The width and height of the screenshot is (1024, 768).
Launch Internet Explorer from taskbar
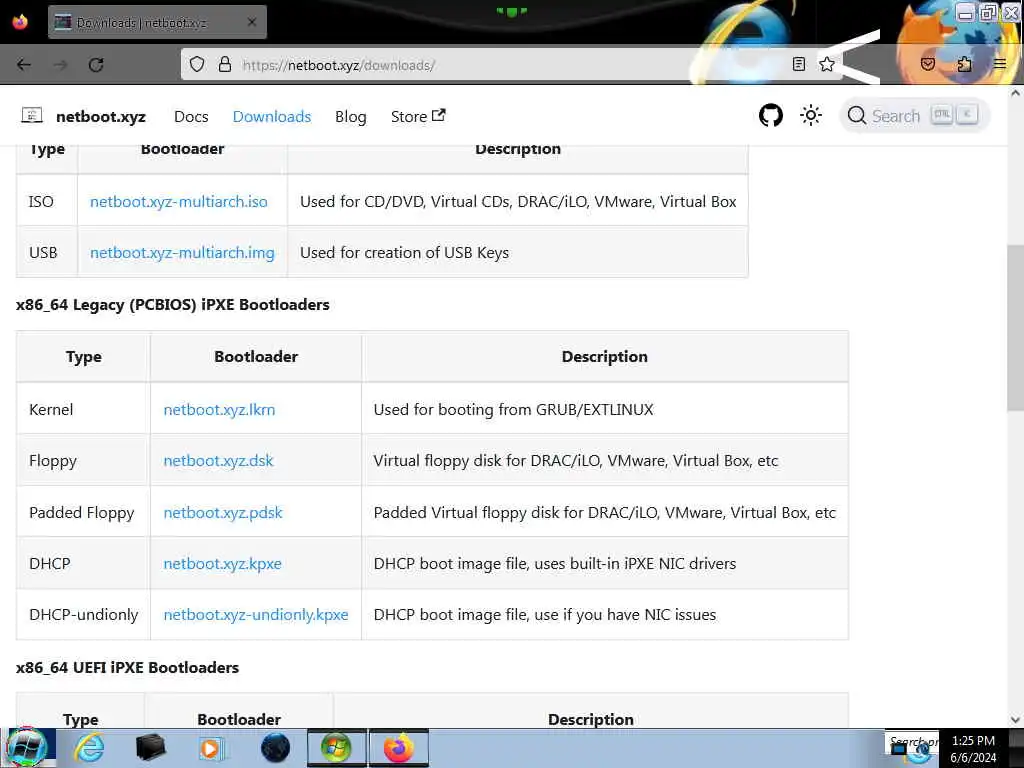(x=89, y=748)
